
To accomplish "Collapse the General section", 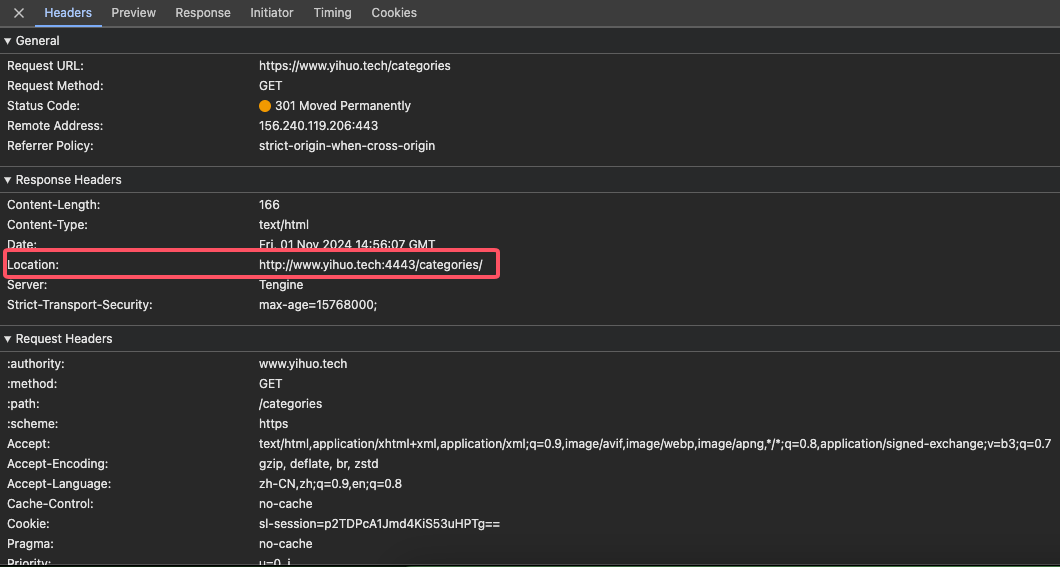I will pyautogui.click(x=9, y=41).
